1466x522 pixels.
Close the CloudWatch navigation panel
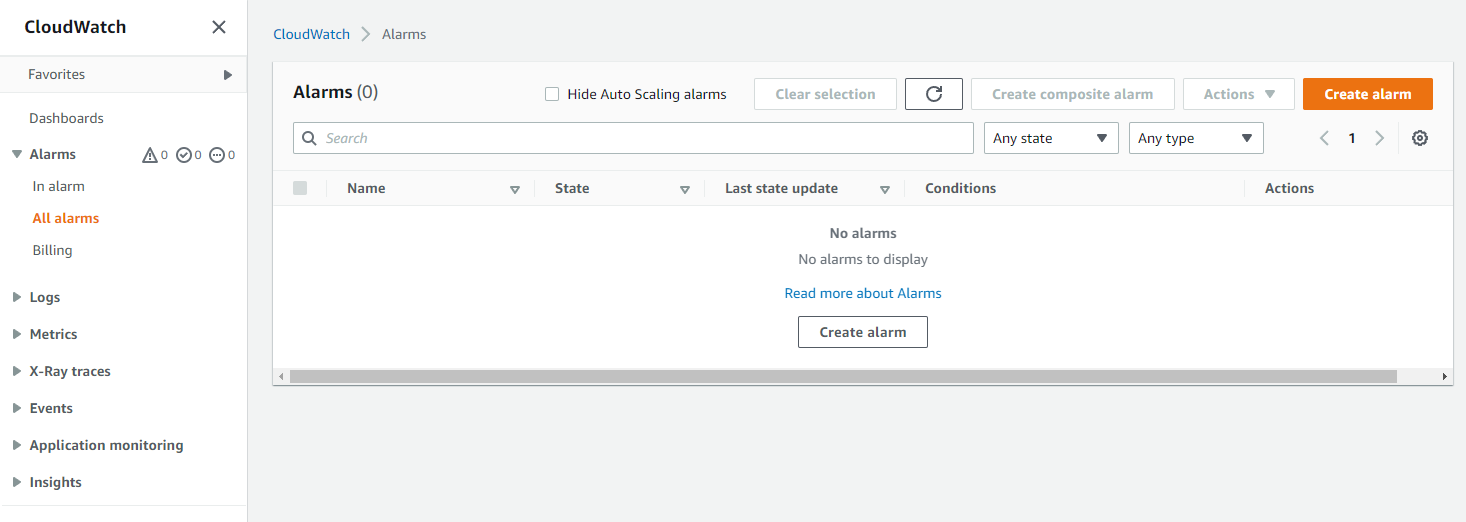[x=219, y=27]
